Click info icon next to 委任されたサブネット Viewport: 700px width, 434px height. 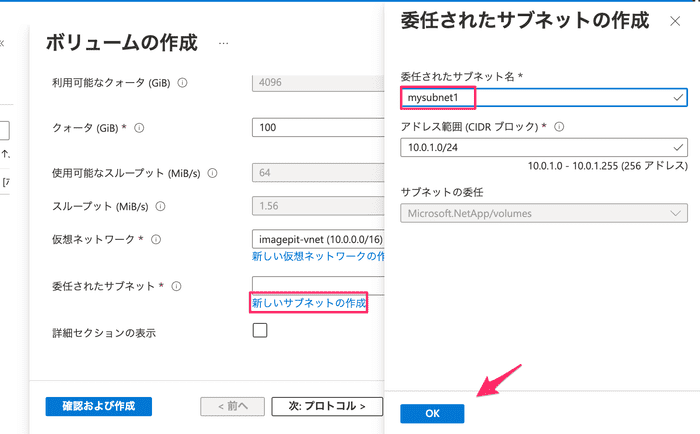click(x=176, y=286)
